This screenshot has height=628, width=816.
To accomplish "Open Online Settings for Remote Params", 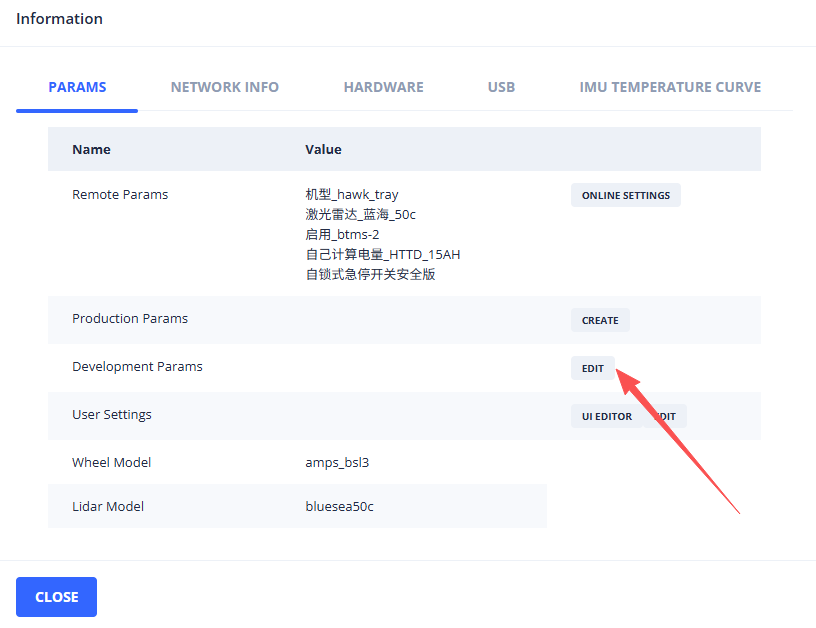I will coord(625,195).
